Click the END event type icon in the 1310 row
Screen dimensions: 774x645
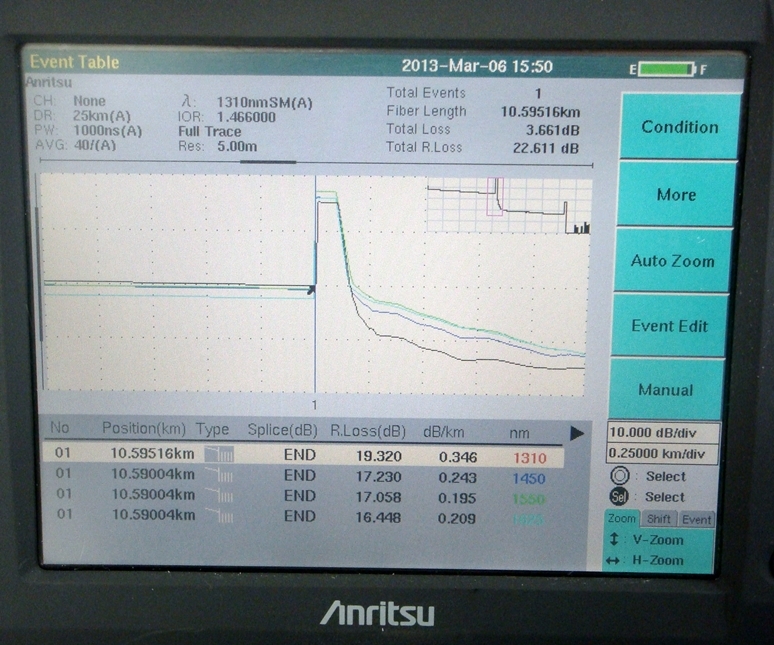point(219,454)
